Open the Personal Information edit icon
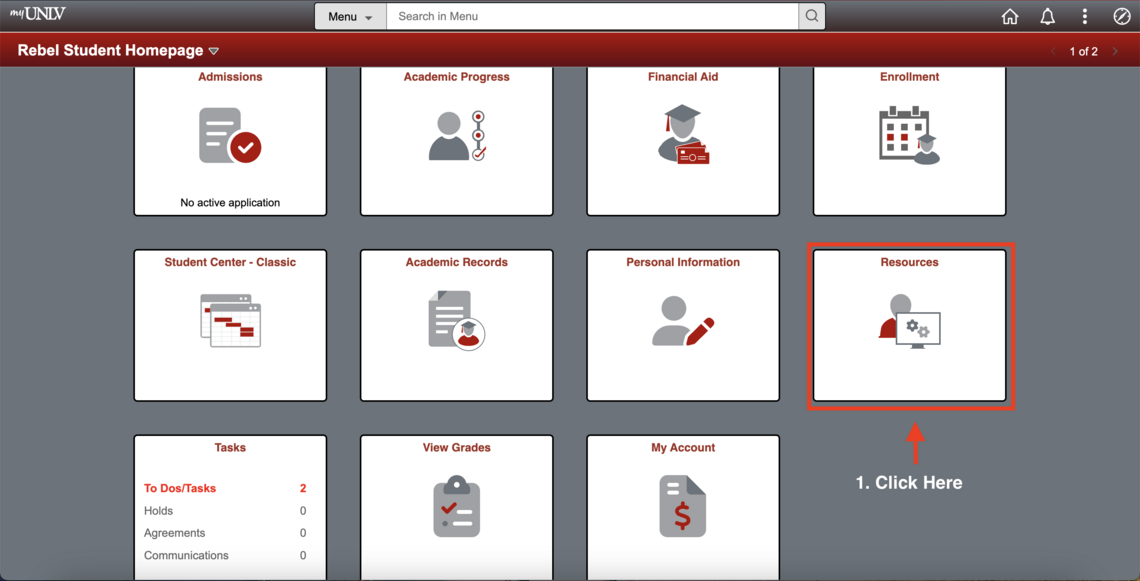Image resolution: width=1140 pixels, height=581 pixels. (x=683, y=321)
